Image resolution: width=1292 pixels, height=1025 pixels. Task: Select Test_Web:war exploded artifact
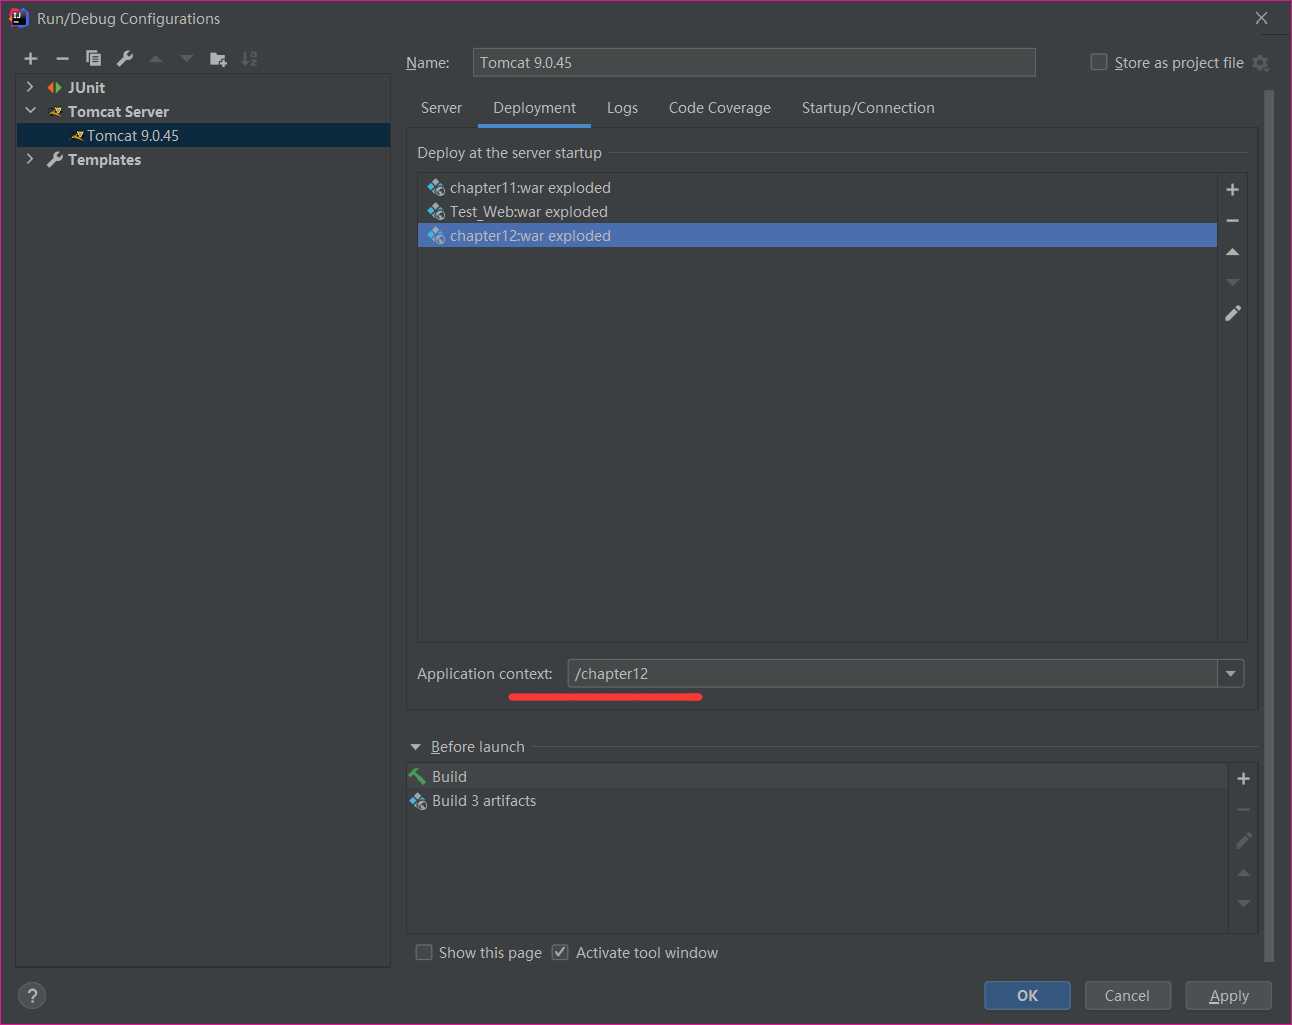point(817,212)
